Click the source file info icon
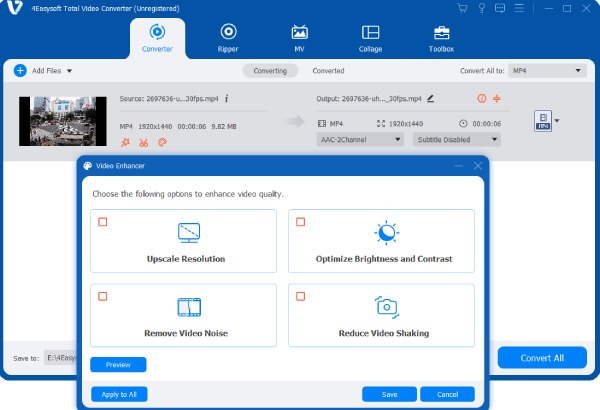600x410 pixels. [227, 99]
